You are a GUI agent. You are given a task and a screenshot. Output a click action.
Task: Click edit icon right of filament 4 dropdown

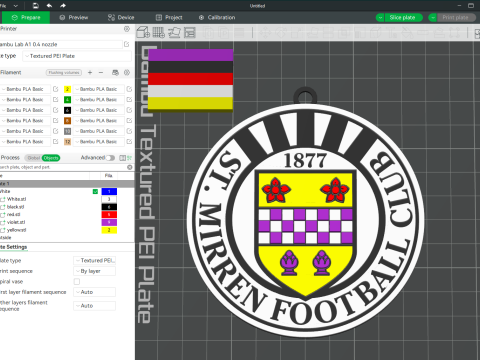click(x=129, y=100)
